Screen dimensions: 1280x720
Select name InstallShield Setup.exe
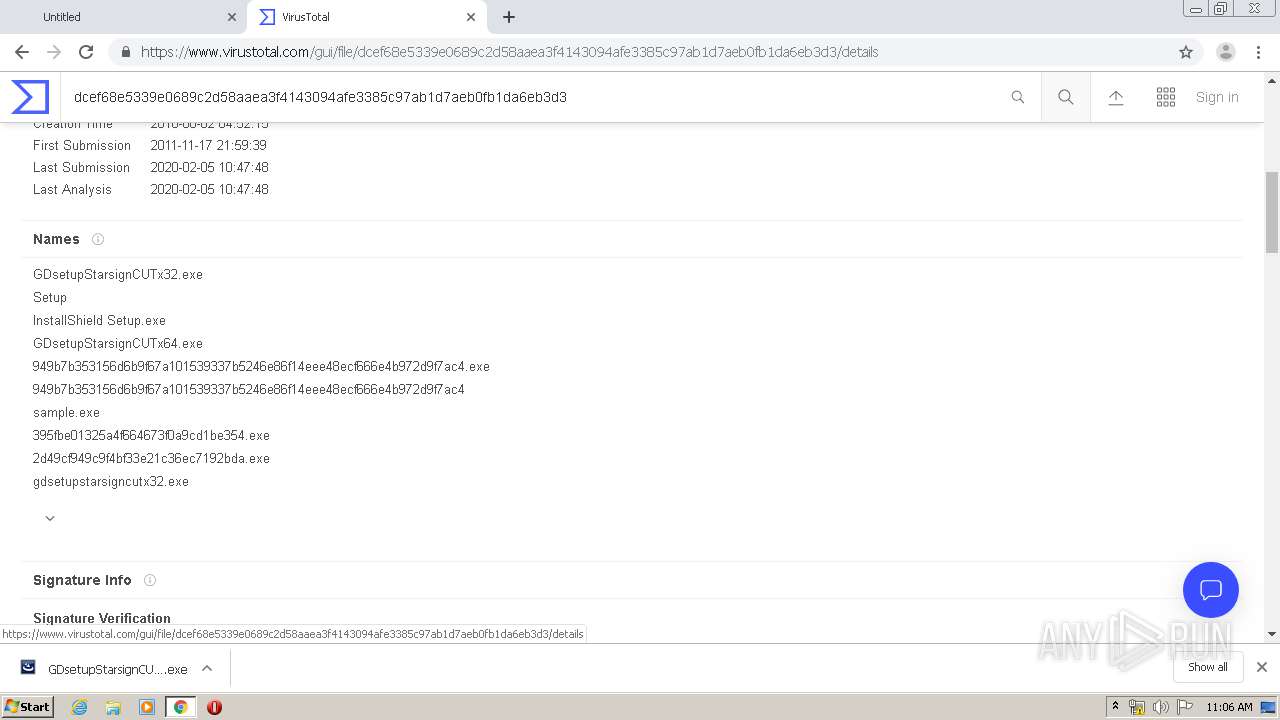pyautogui.click(x=99, y=320)
